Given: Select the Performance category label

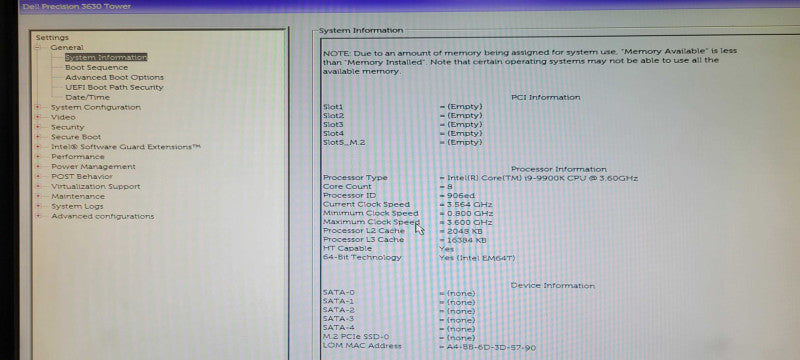Looking at the screenshot, I should point(78,157).
